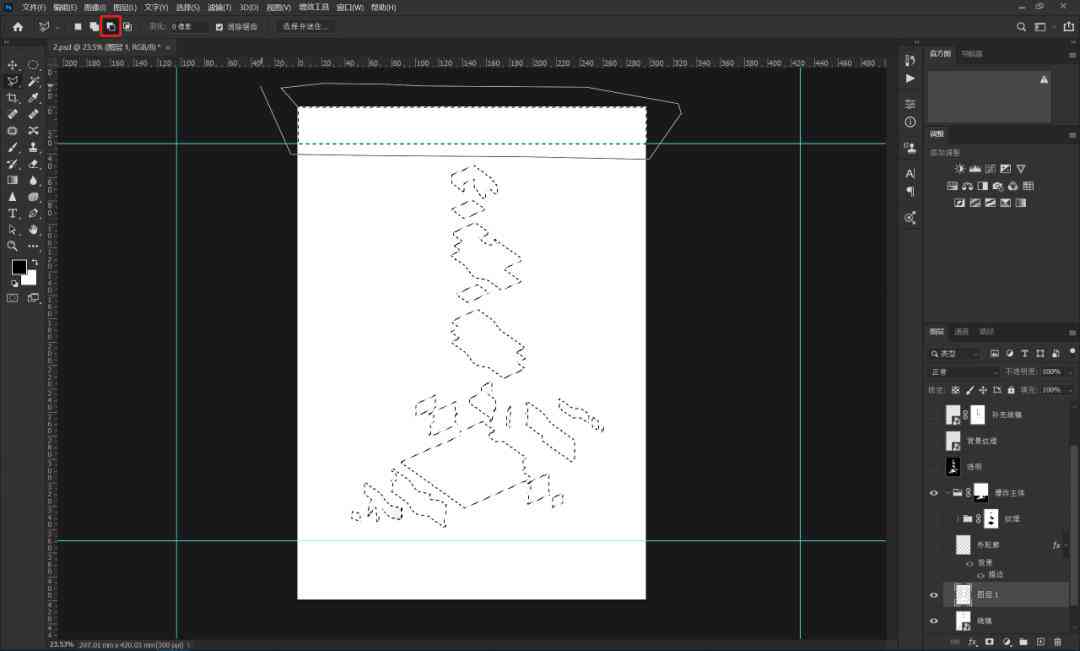Viewport: 1080px width, 651px height.
Task: Toggle lock transparent pixels icon
Action: (955, 390)
